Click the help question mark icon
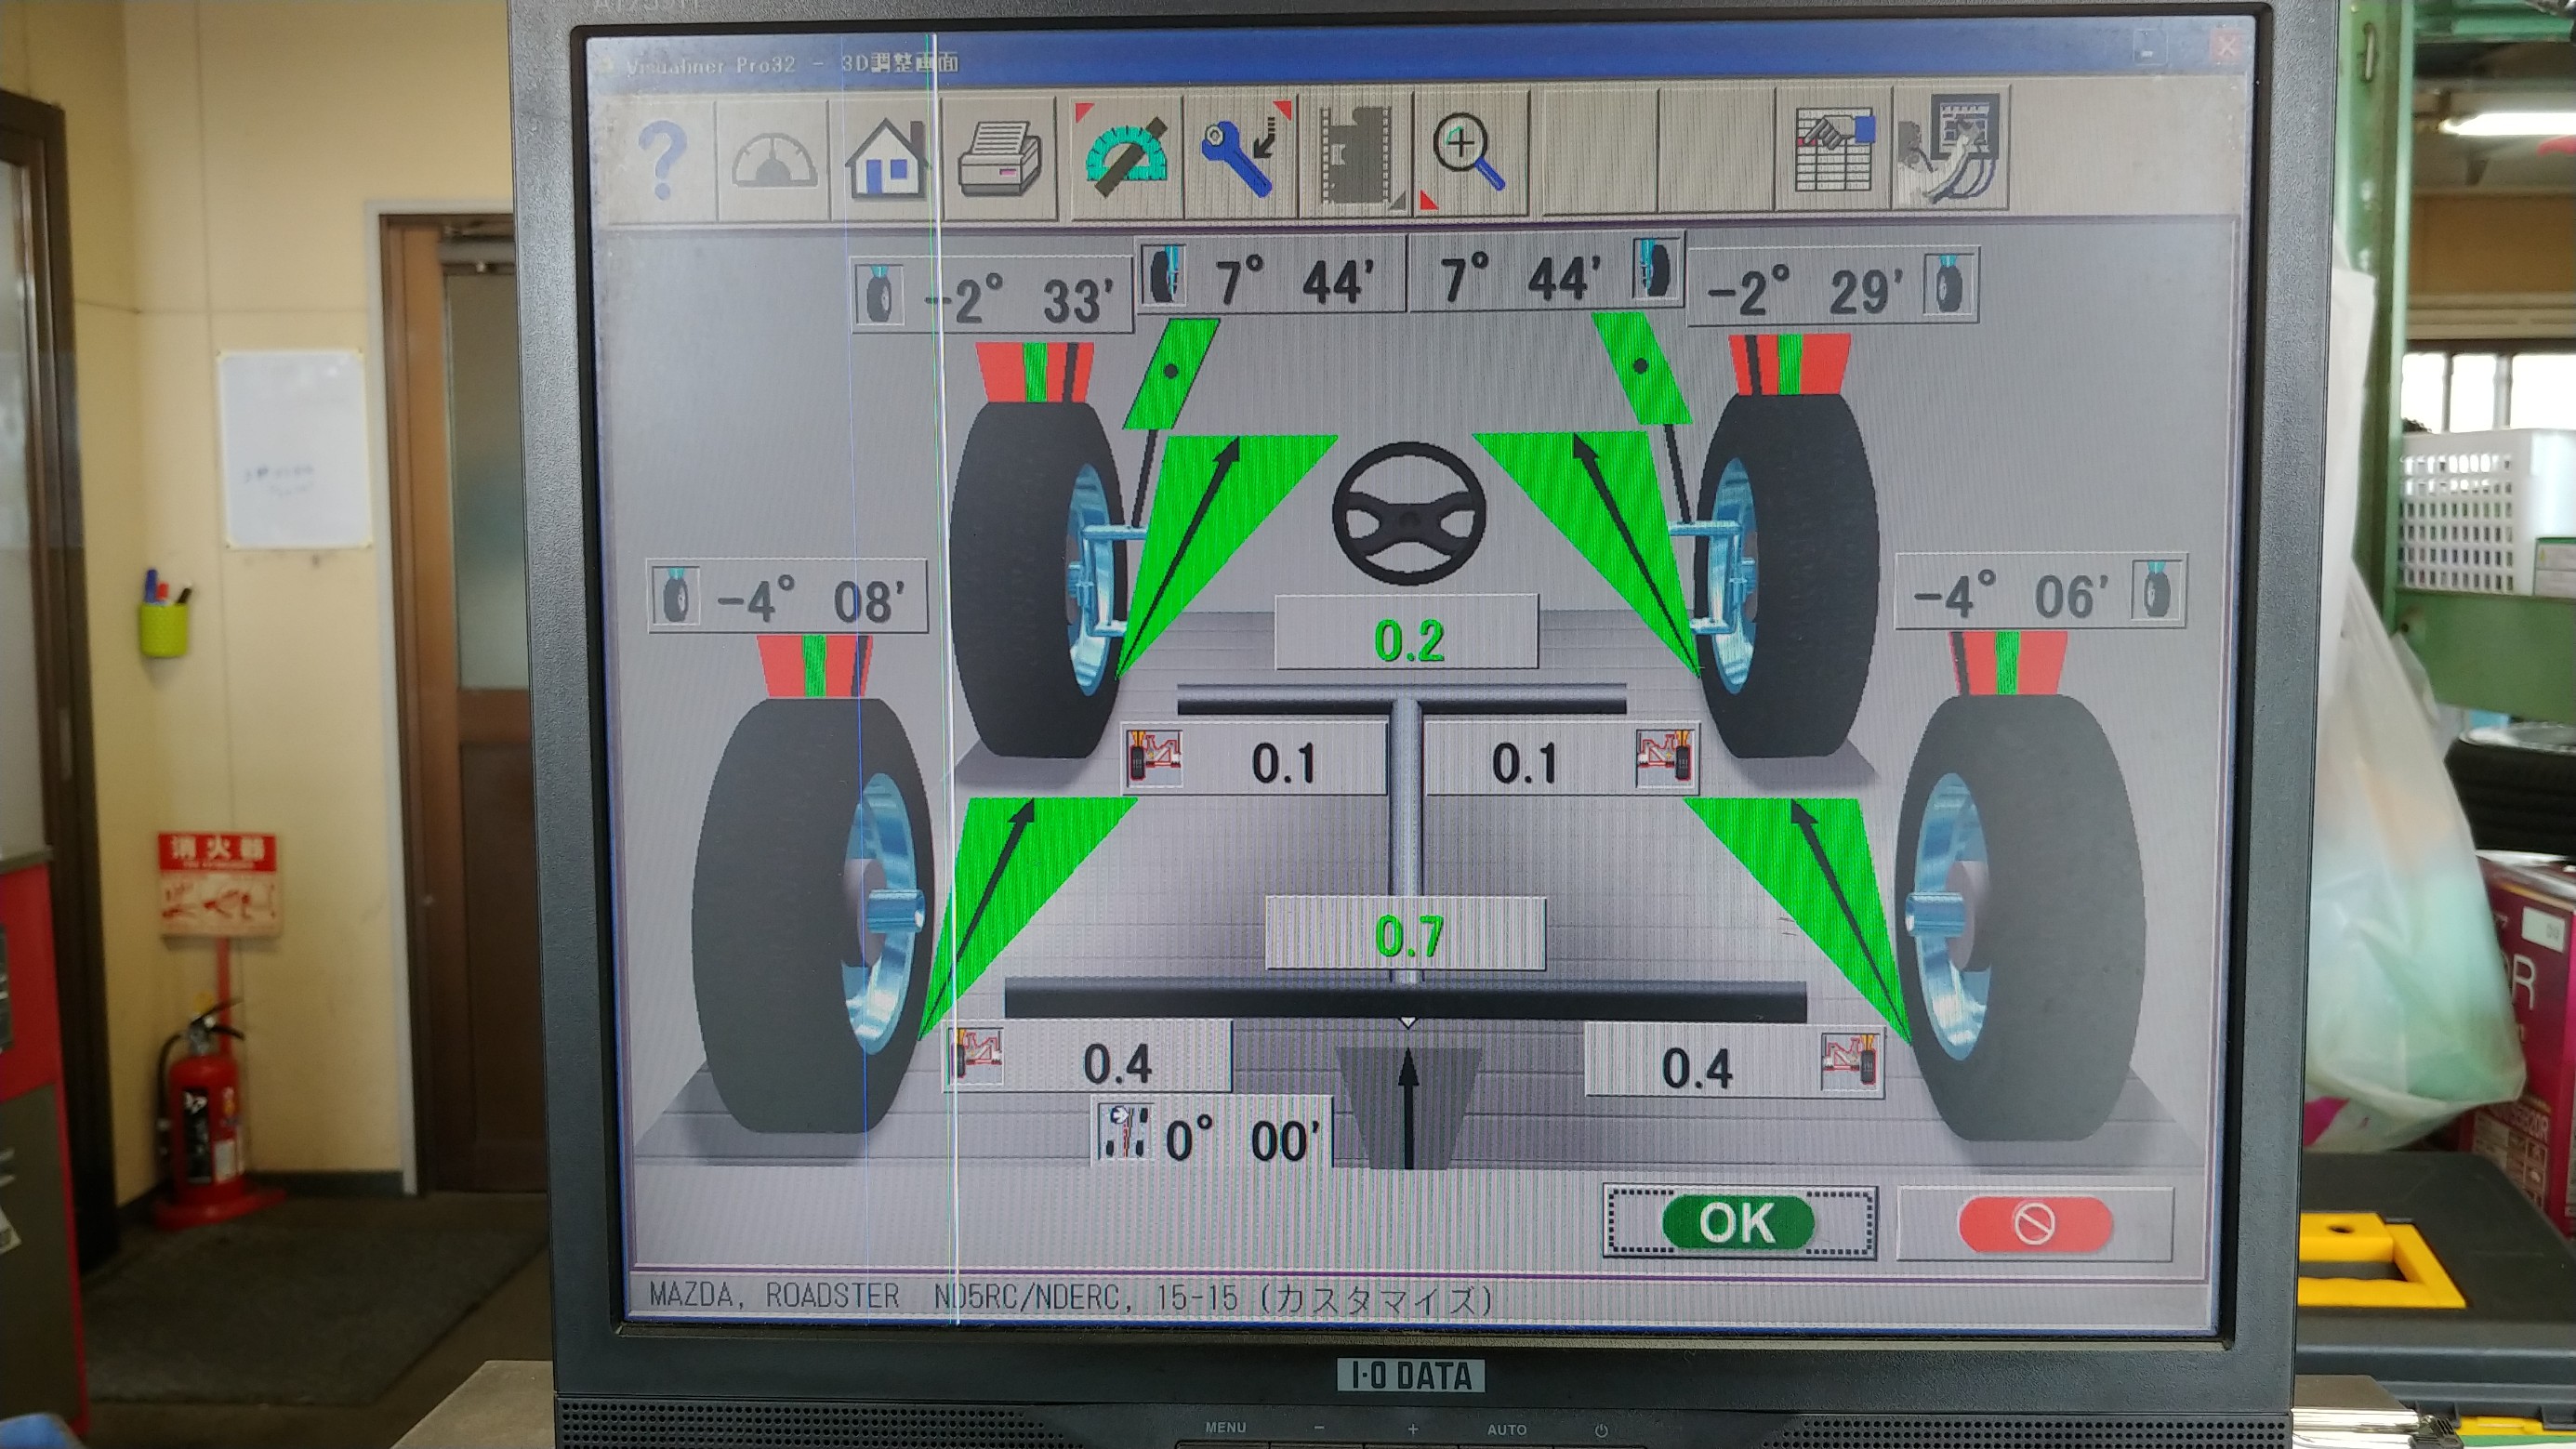Image resolution: width=2576 pixels, height=1449 pixels. point(661,160)
